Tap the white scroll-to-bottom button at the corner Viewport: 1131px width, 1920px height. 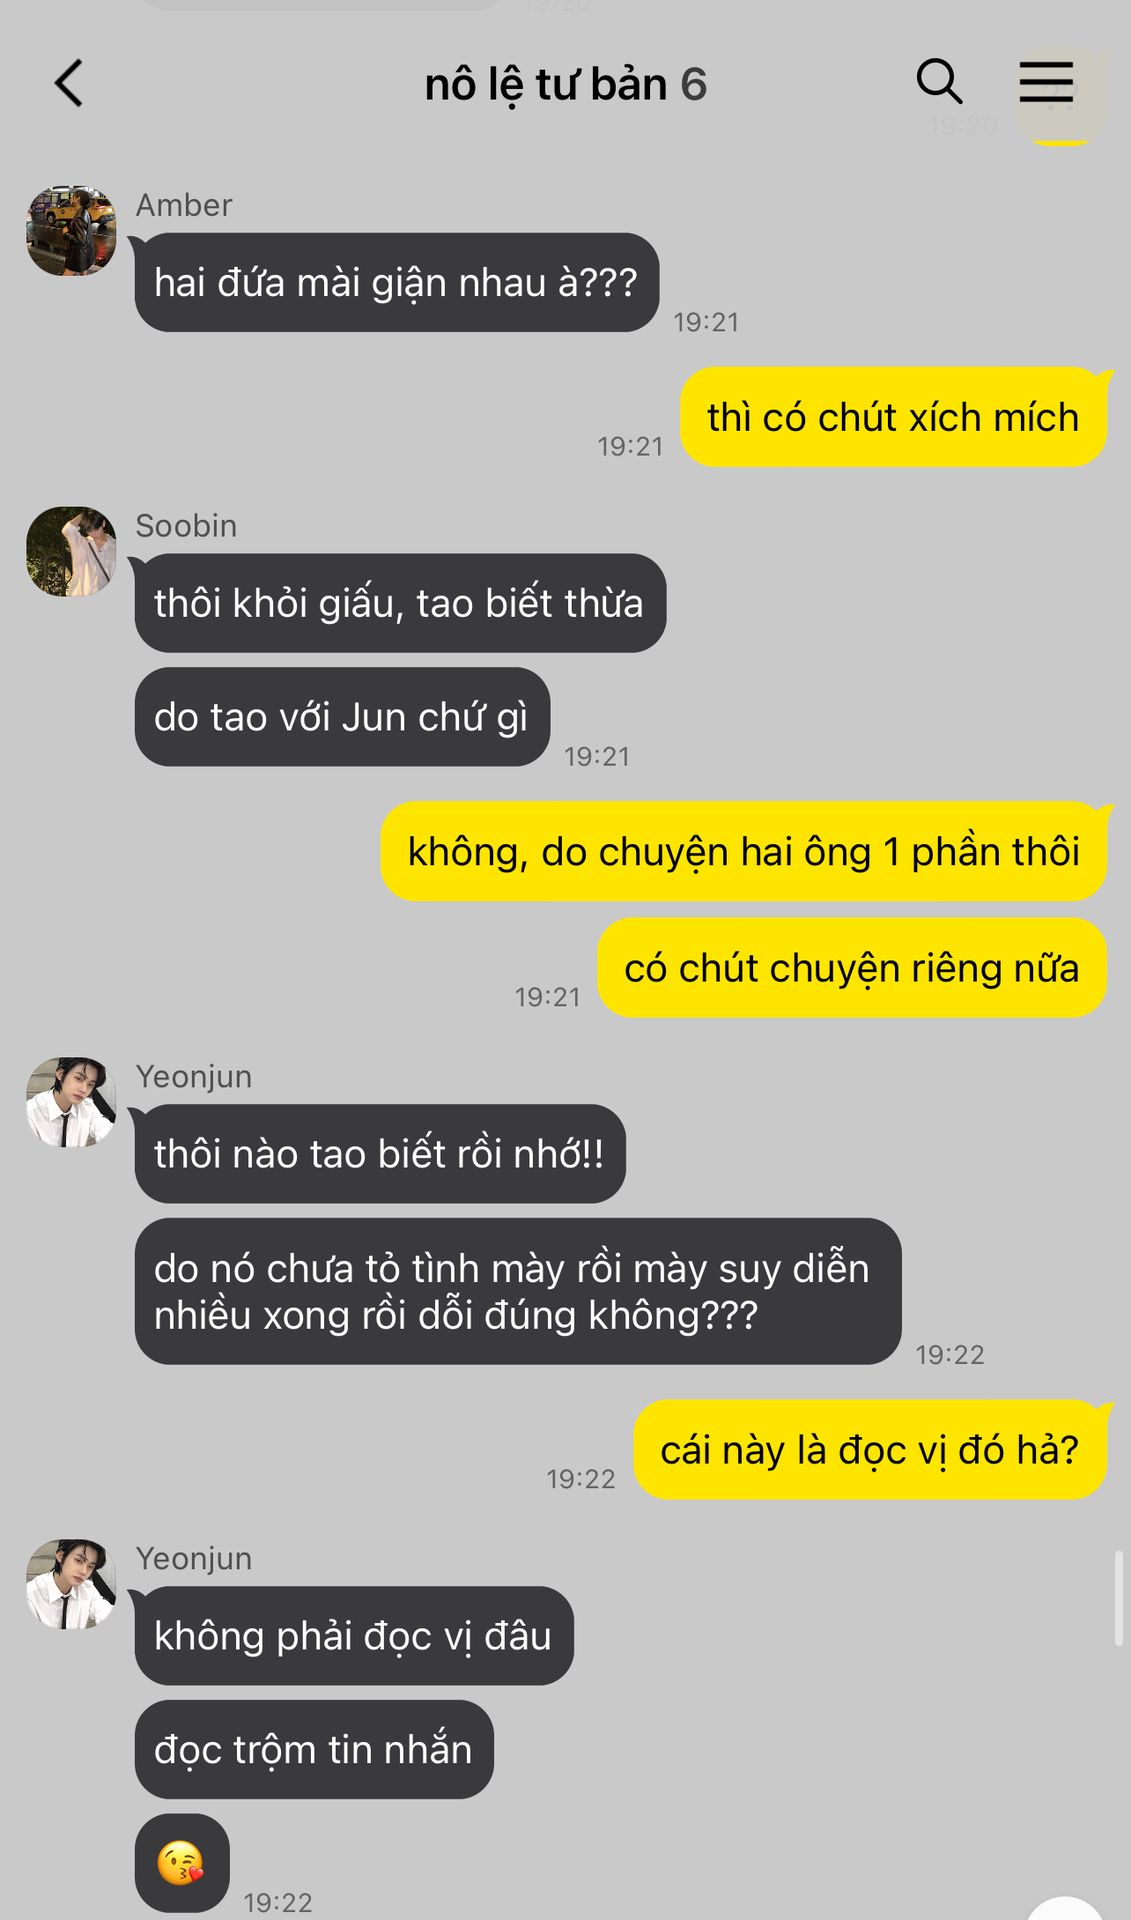(1064, 1908)
